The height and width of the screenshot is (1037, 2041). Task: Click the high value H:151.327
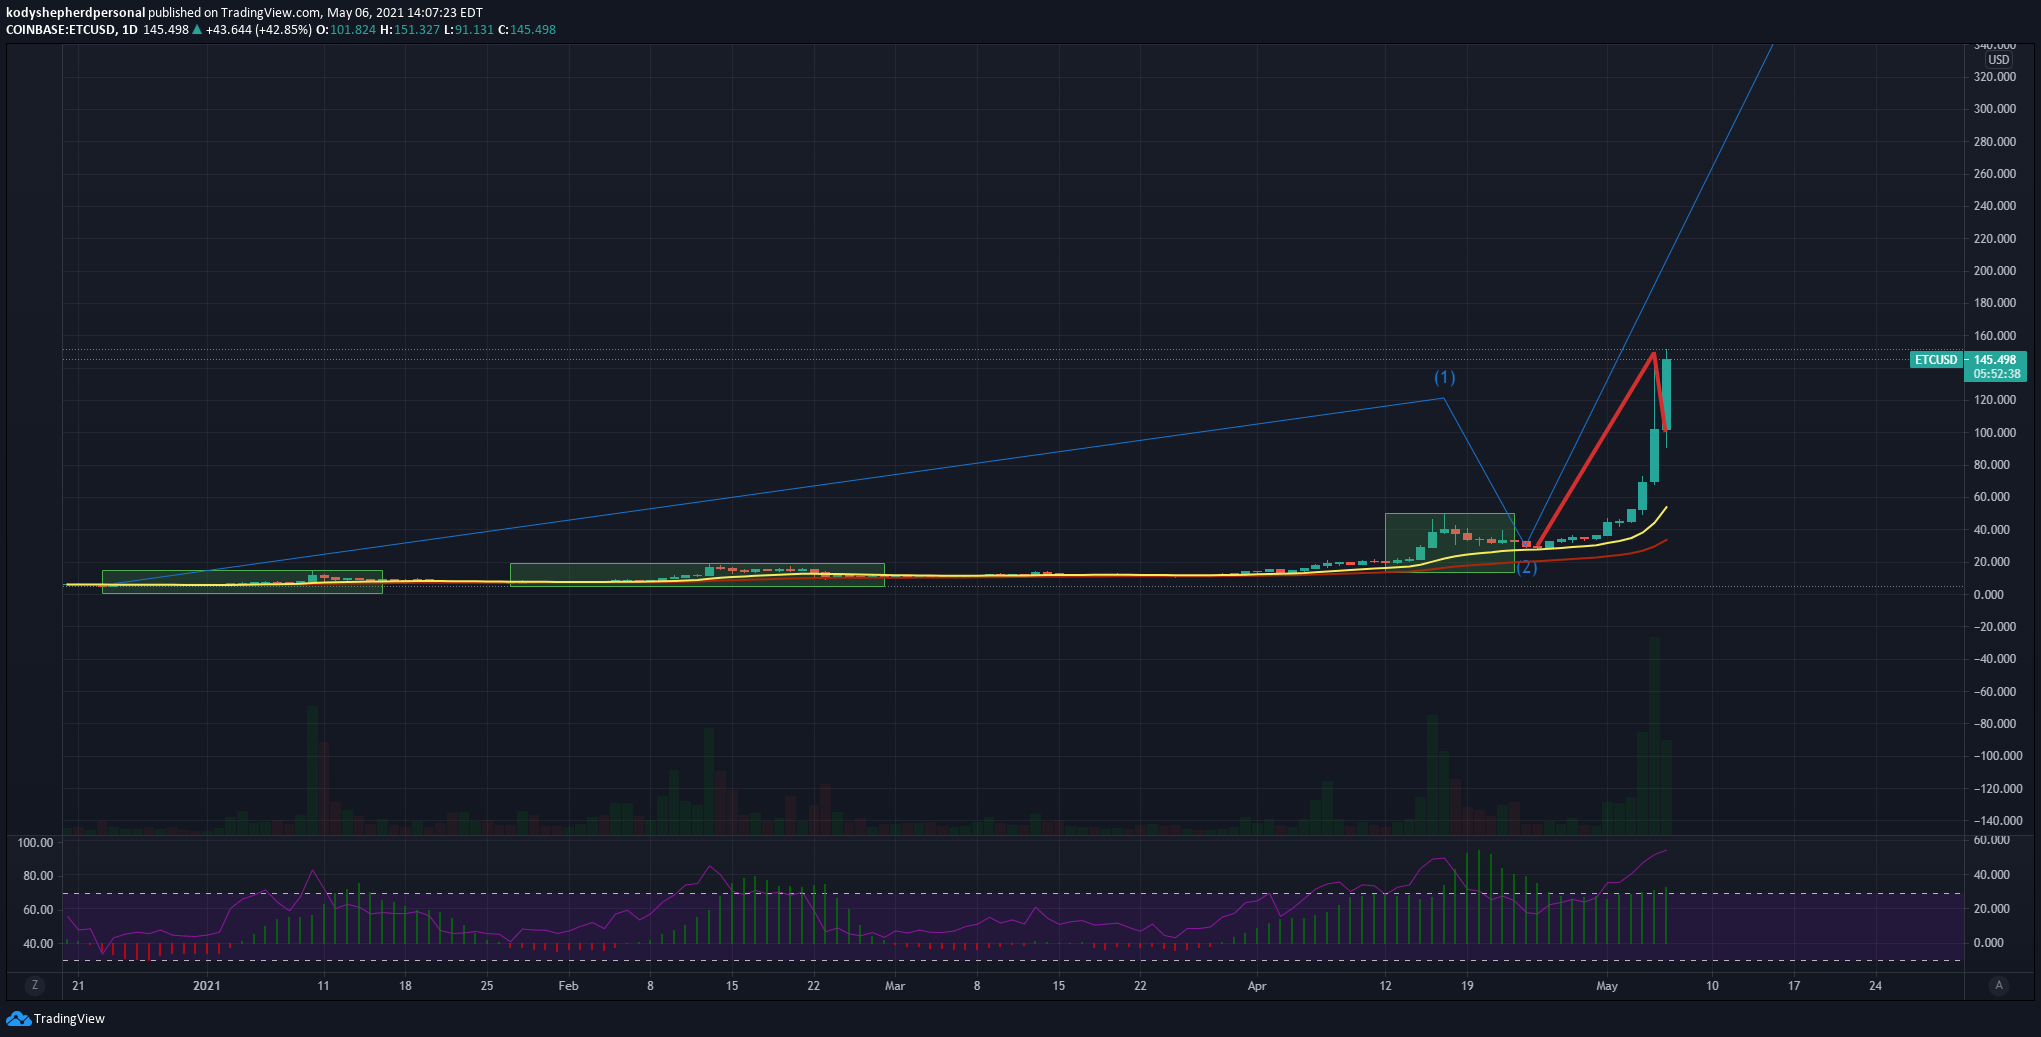coord(410,30)
